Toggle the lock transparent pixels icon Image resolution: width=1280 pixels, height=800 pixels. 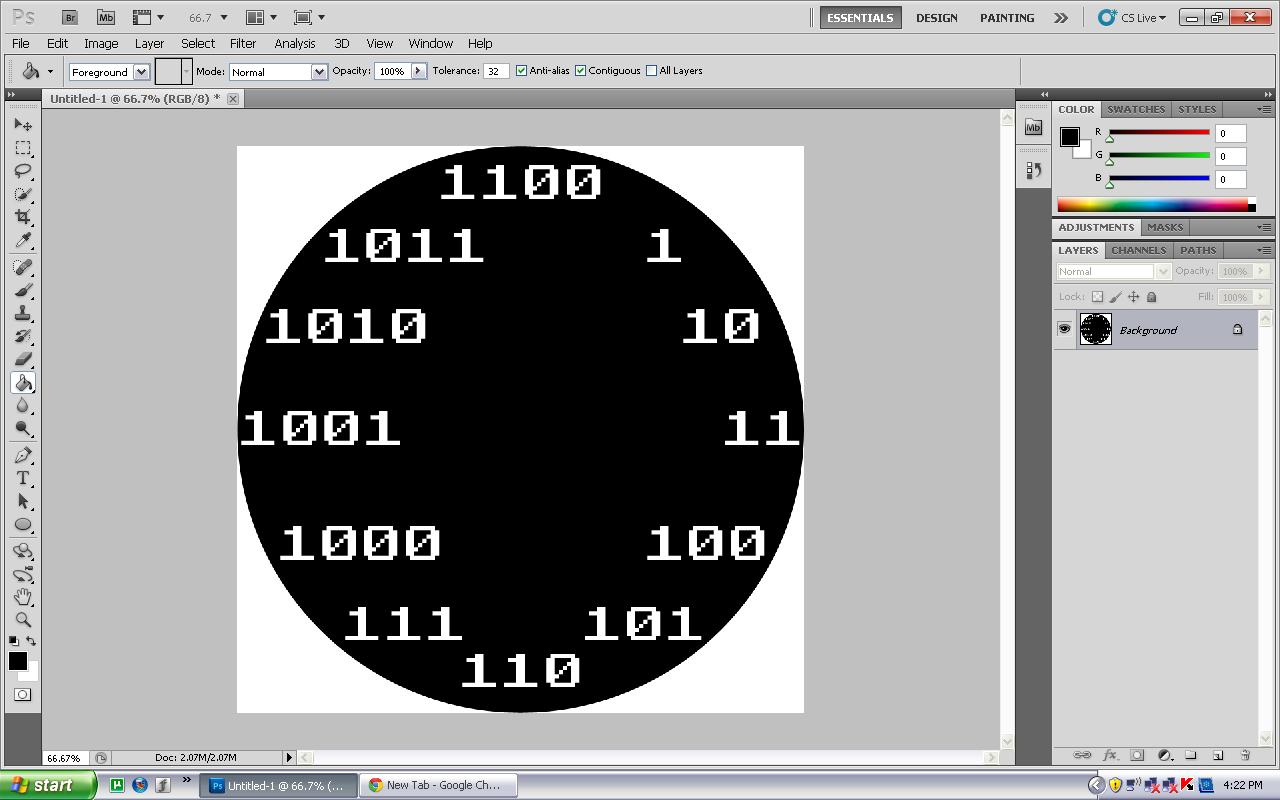[x=1097, y=297]
